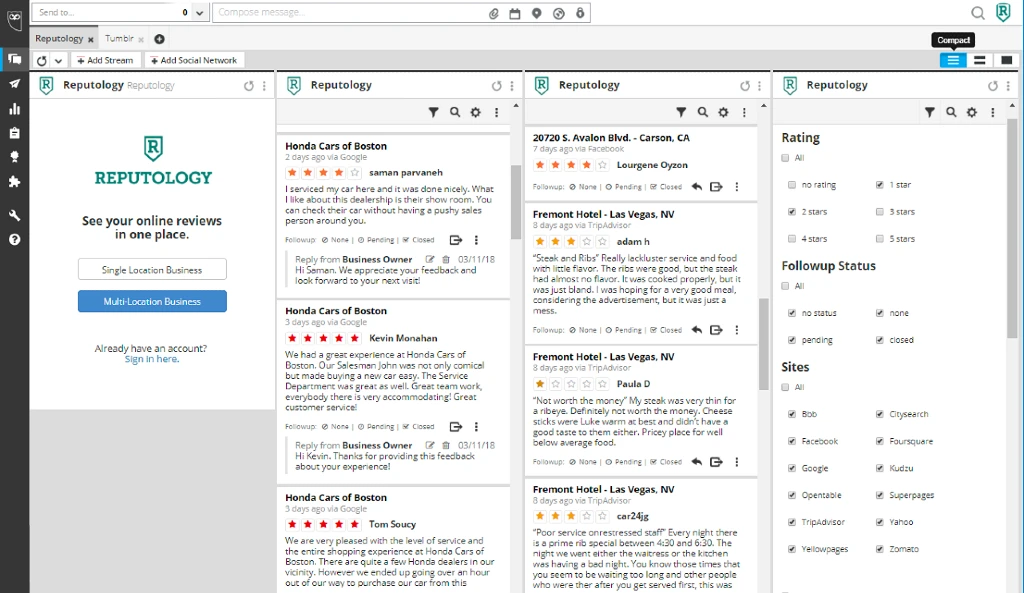Viewport: 1024px width, 593px height.
Task: Click Add Social Network button
Action: [194, 60]
